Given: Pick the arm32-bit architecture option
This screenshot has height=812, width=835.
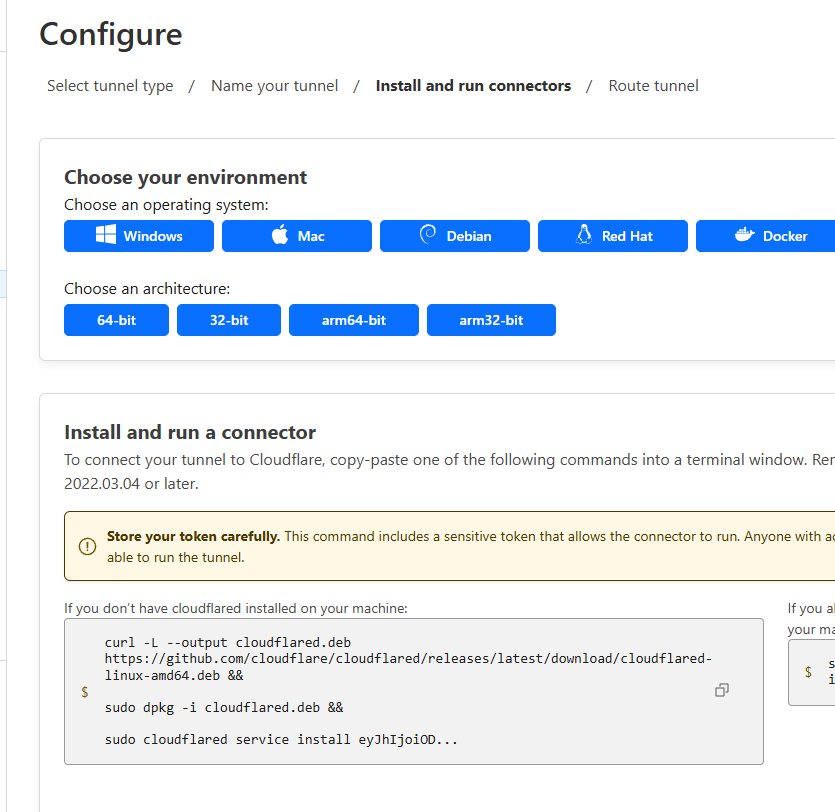Looking at the screenshot, I should (x=491, y=320).
